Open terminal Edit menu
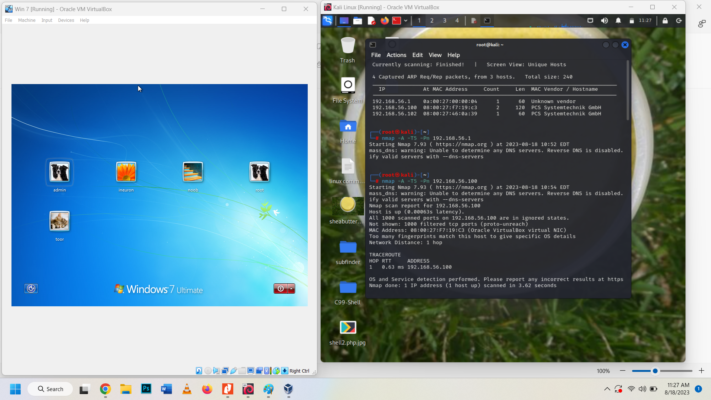 417,55
